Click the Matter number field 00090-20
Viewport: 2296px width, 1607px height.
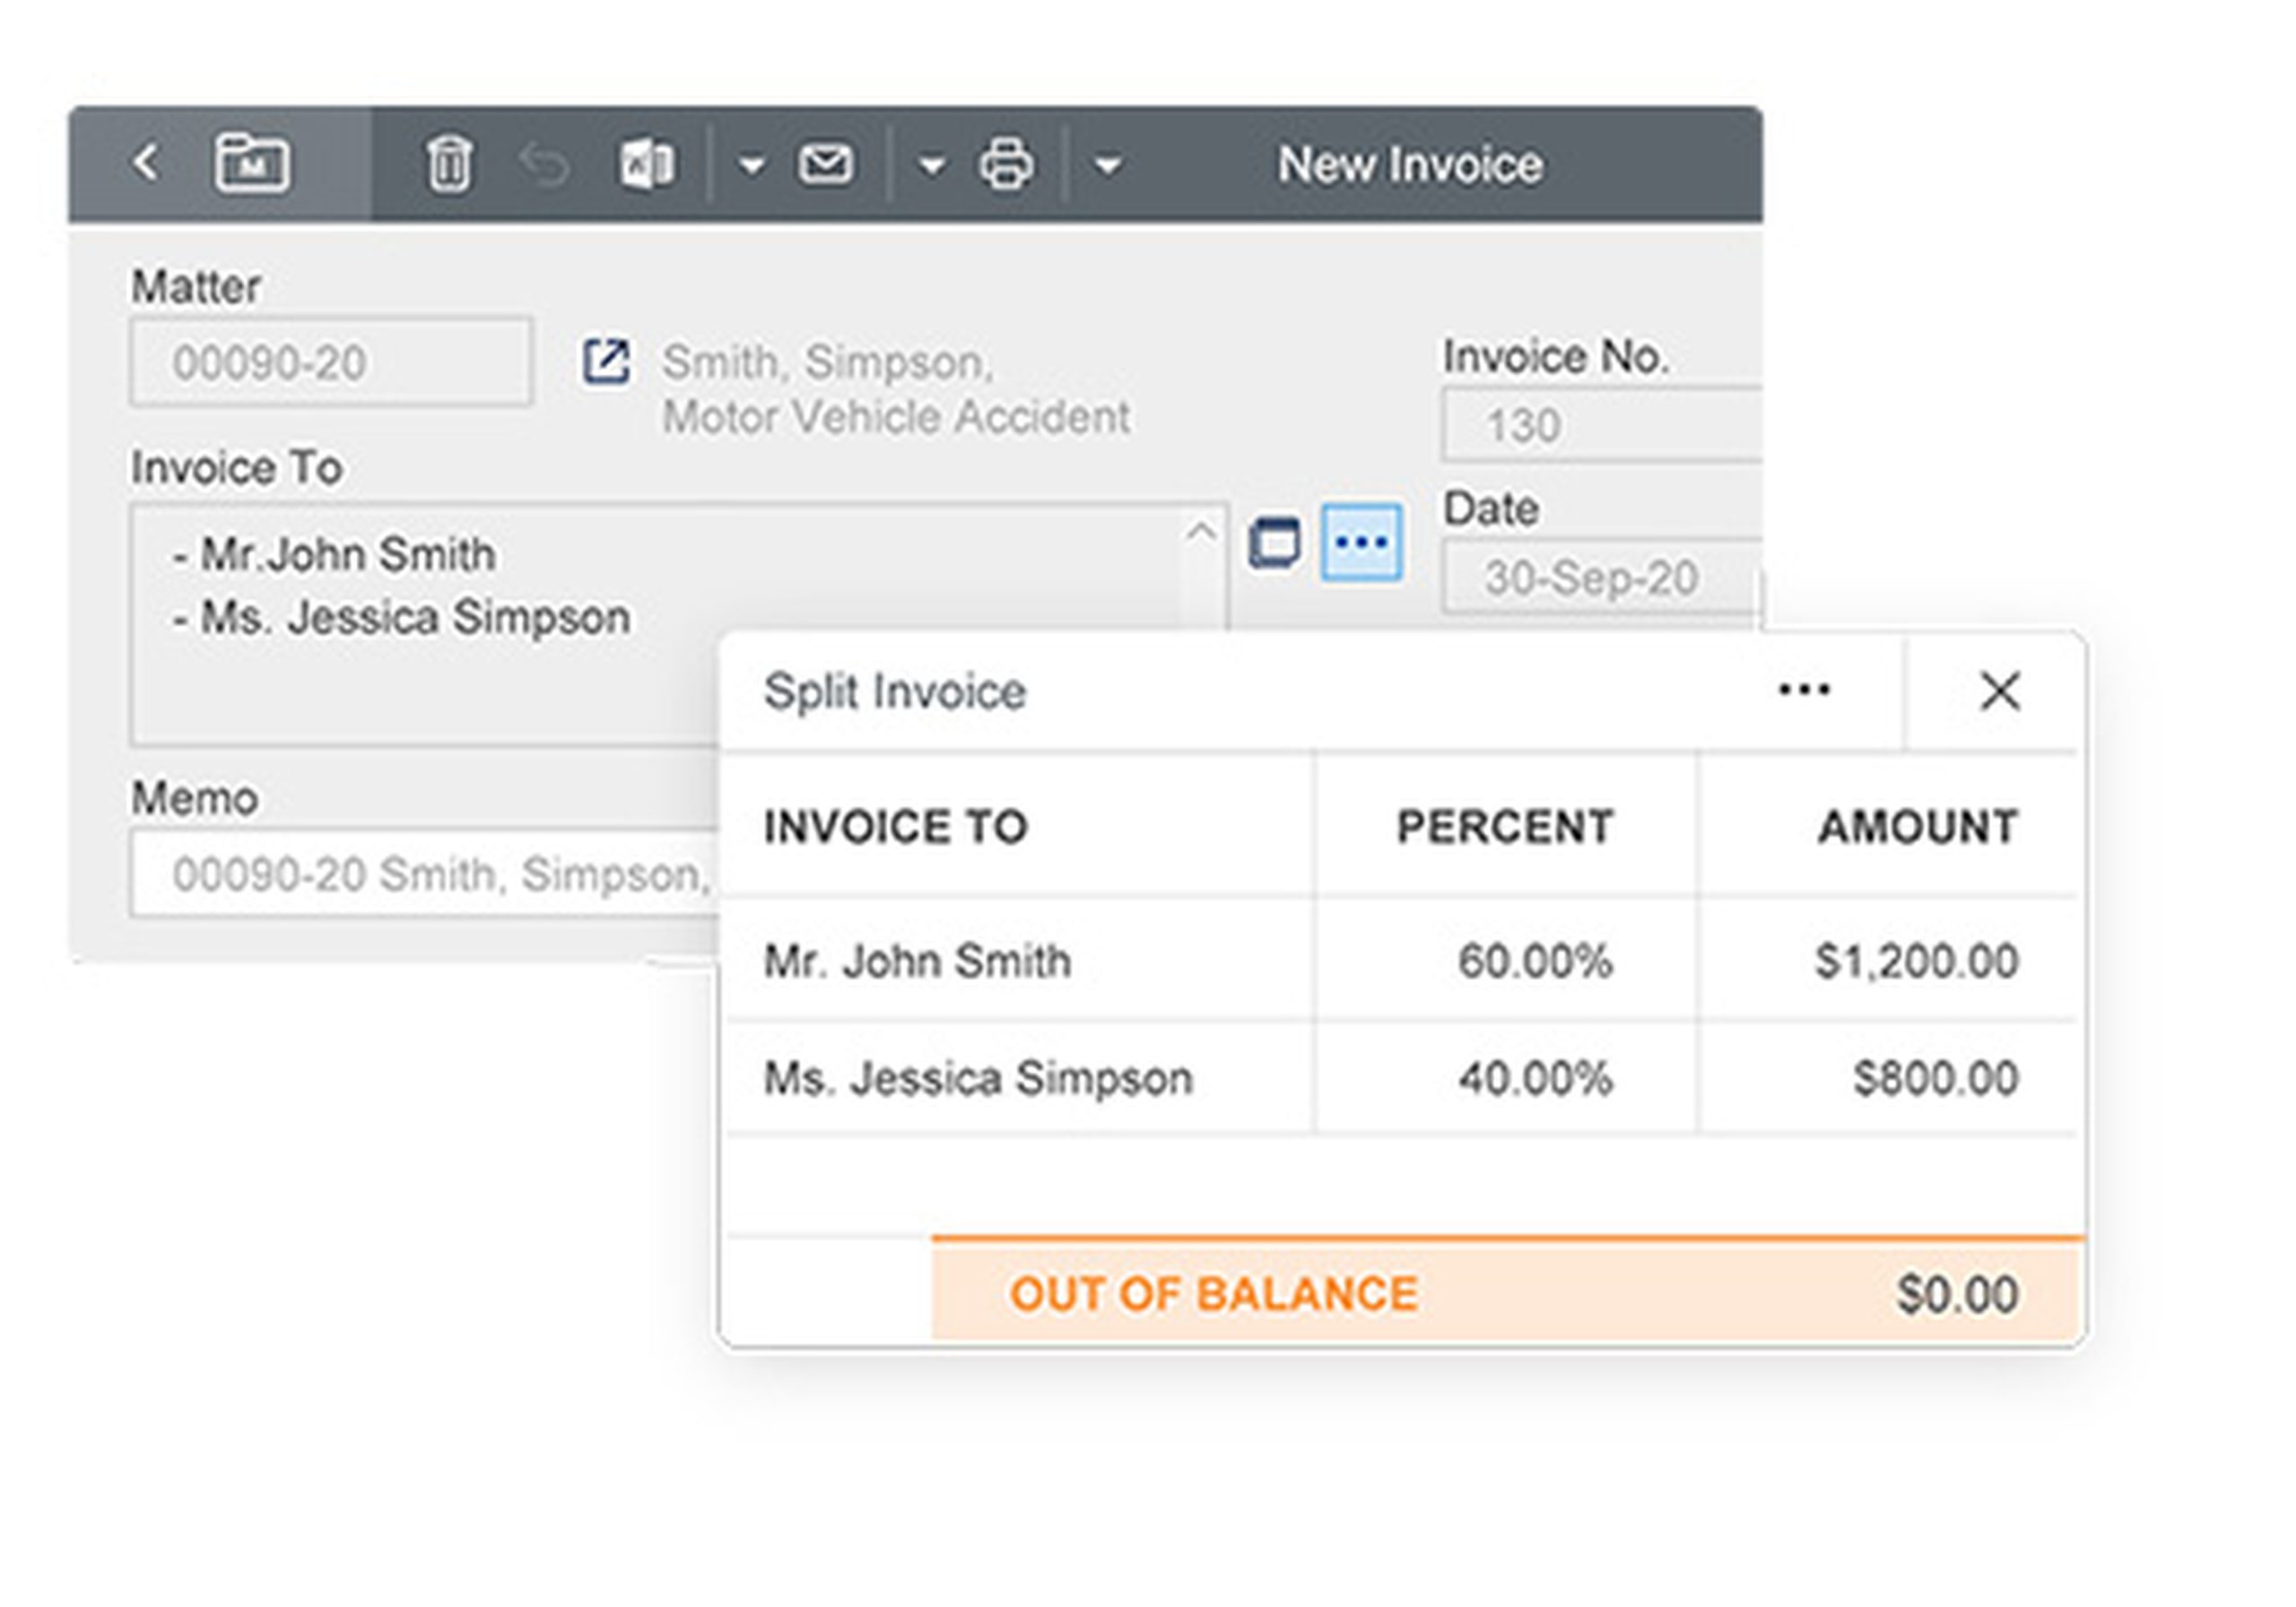(x=330, y=362)
